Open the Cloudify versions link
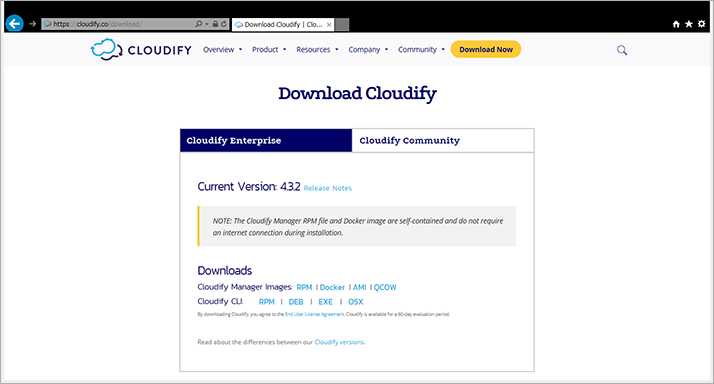The width and height of the screenshot is (714, 384). click(339, 342)
